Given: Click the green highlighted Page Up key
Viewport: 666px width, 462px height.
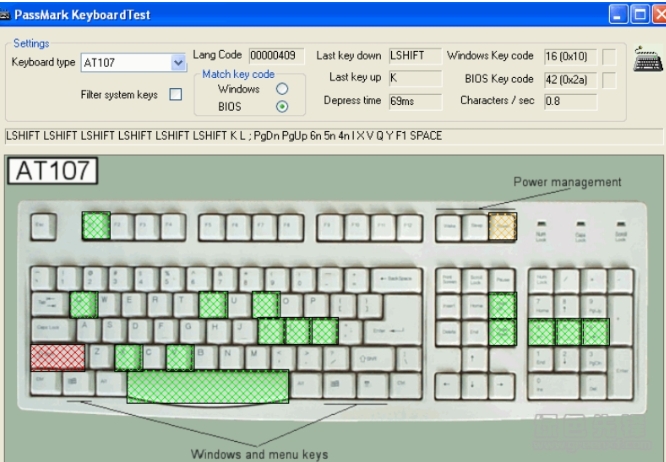Looking at the screenshot, I should 502,305.
